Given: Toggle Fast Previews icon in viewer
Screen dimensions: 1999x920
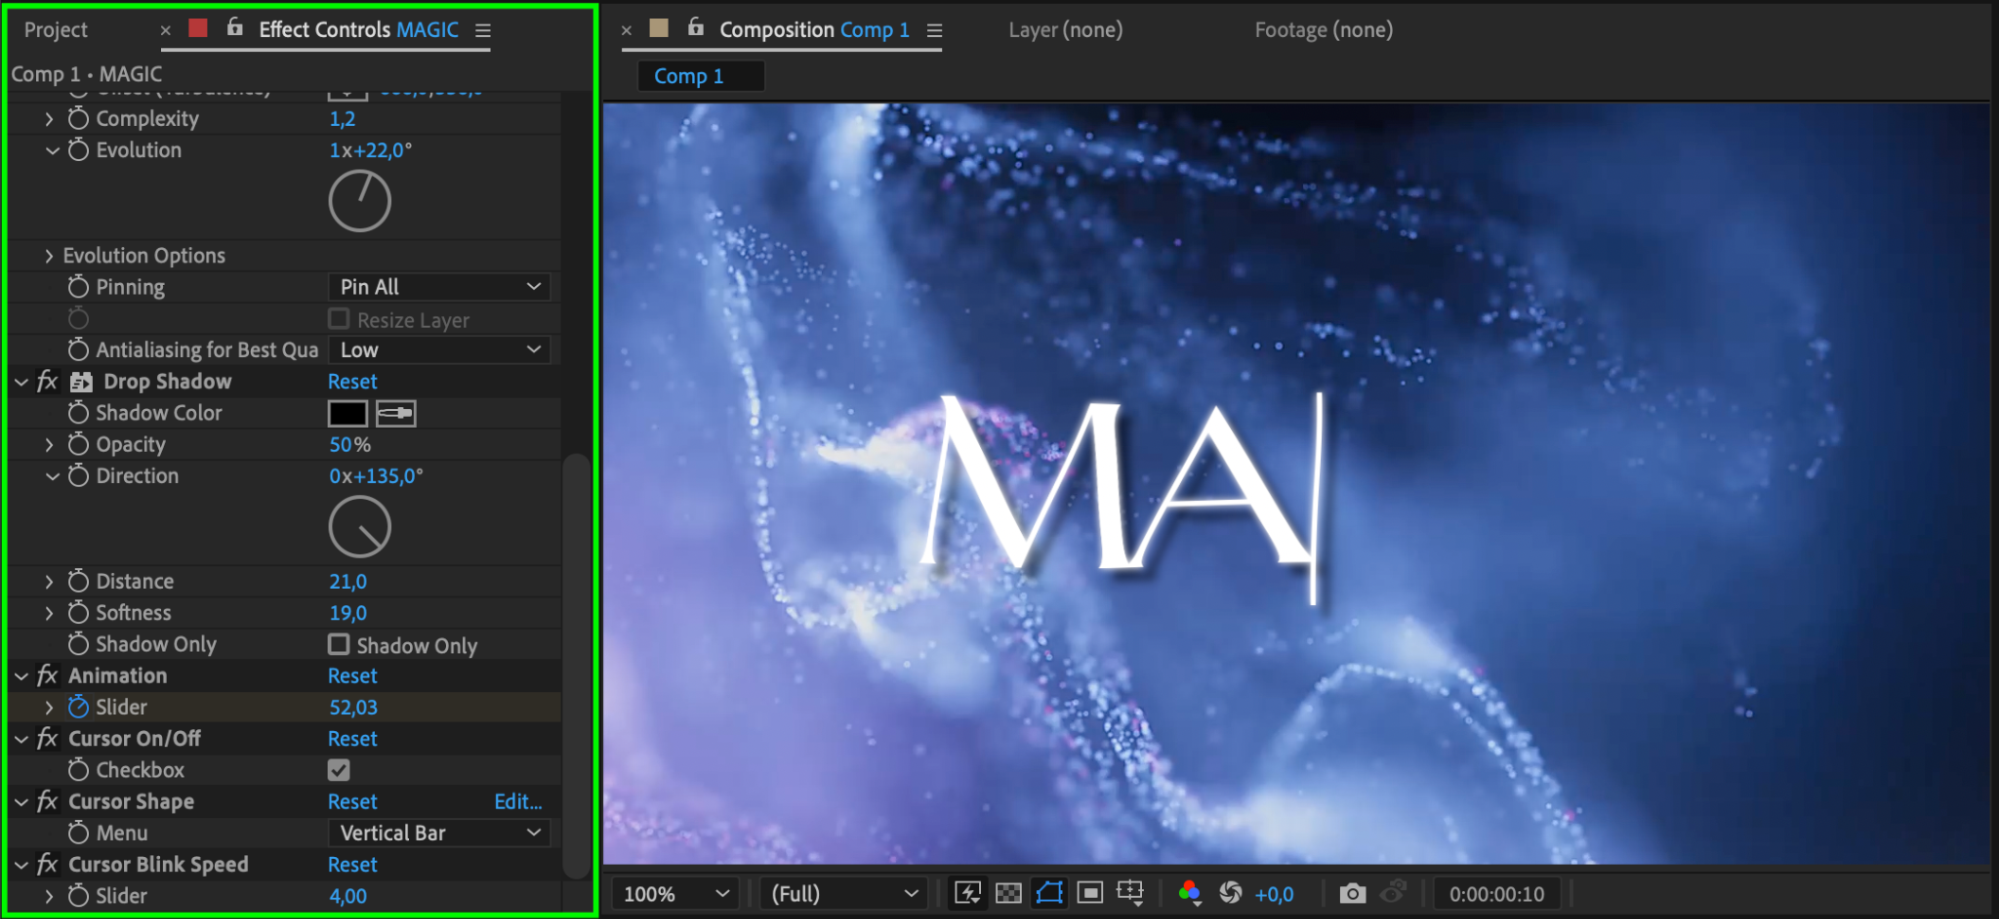Looking at the screenshot, I should [x=967, y=893].
